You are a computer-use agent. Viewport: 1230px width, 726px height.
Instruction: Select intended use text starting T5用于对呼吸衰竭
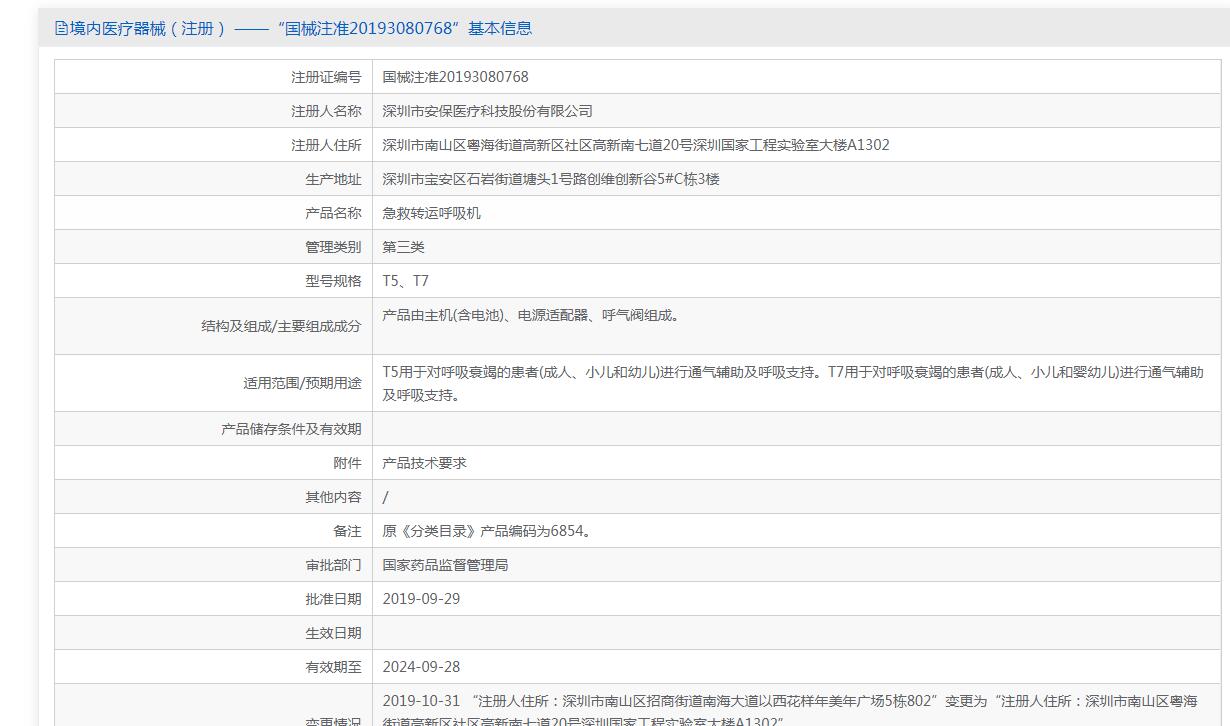pos(793,383)
